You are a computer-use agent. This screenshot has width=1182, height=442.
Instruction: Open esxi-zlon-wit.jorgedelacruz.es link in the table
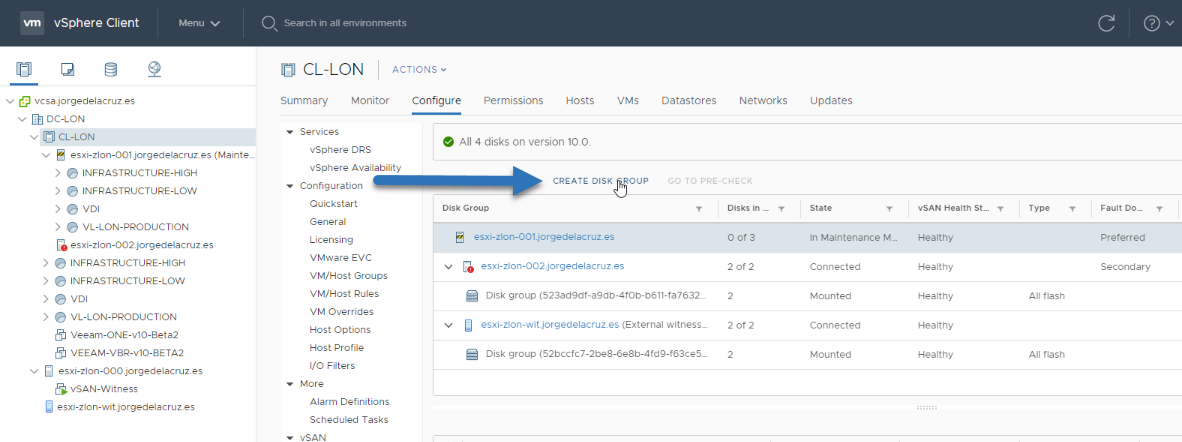[550, 325]
